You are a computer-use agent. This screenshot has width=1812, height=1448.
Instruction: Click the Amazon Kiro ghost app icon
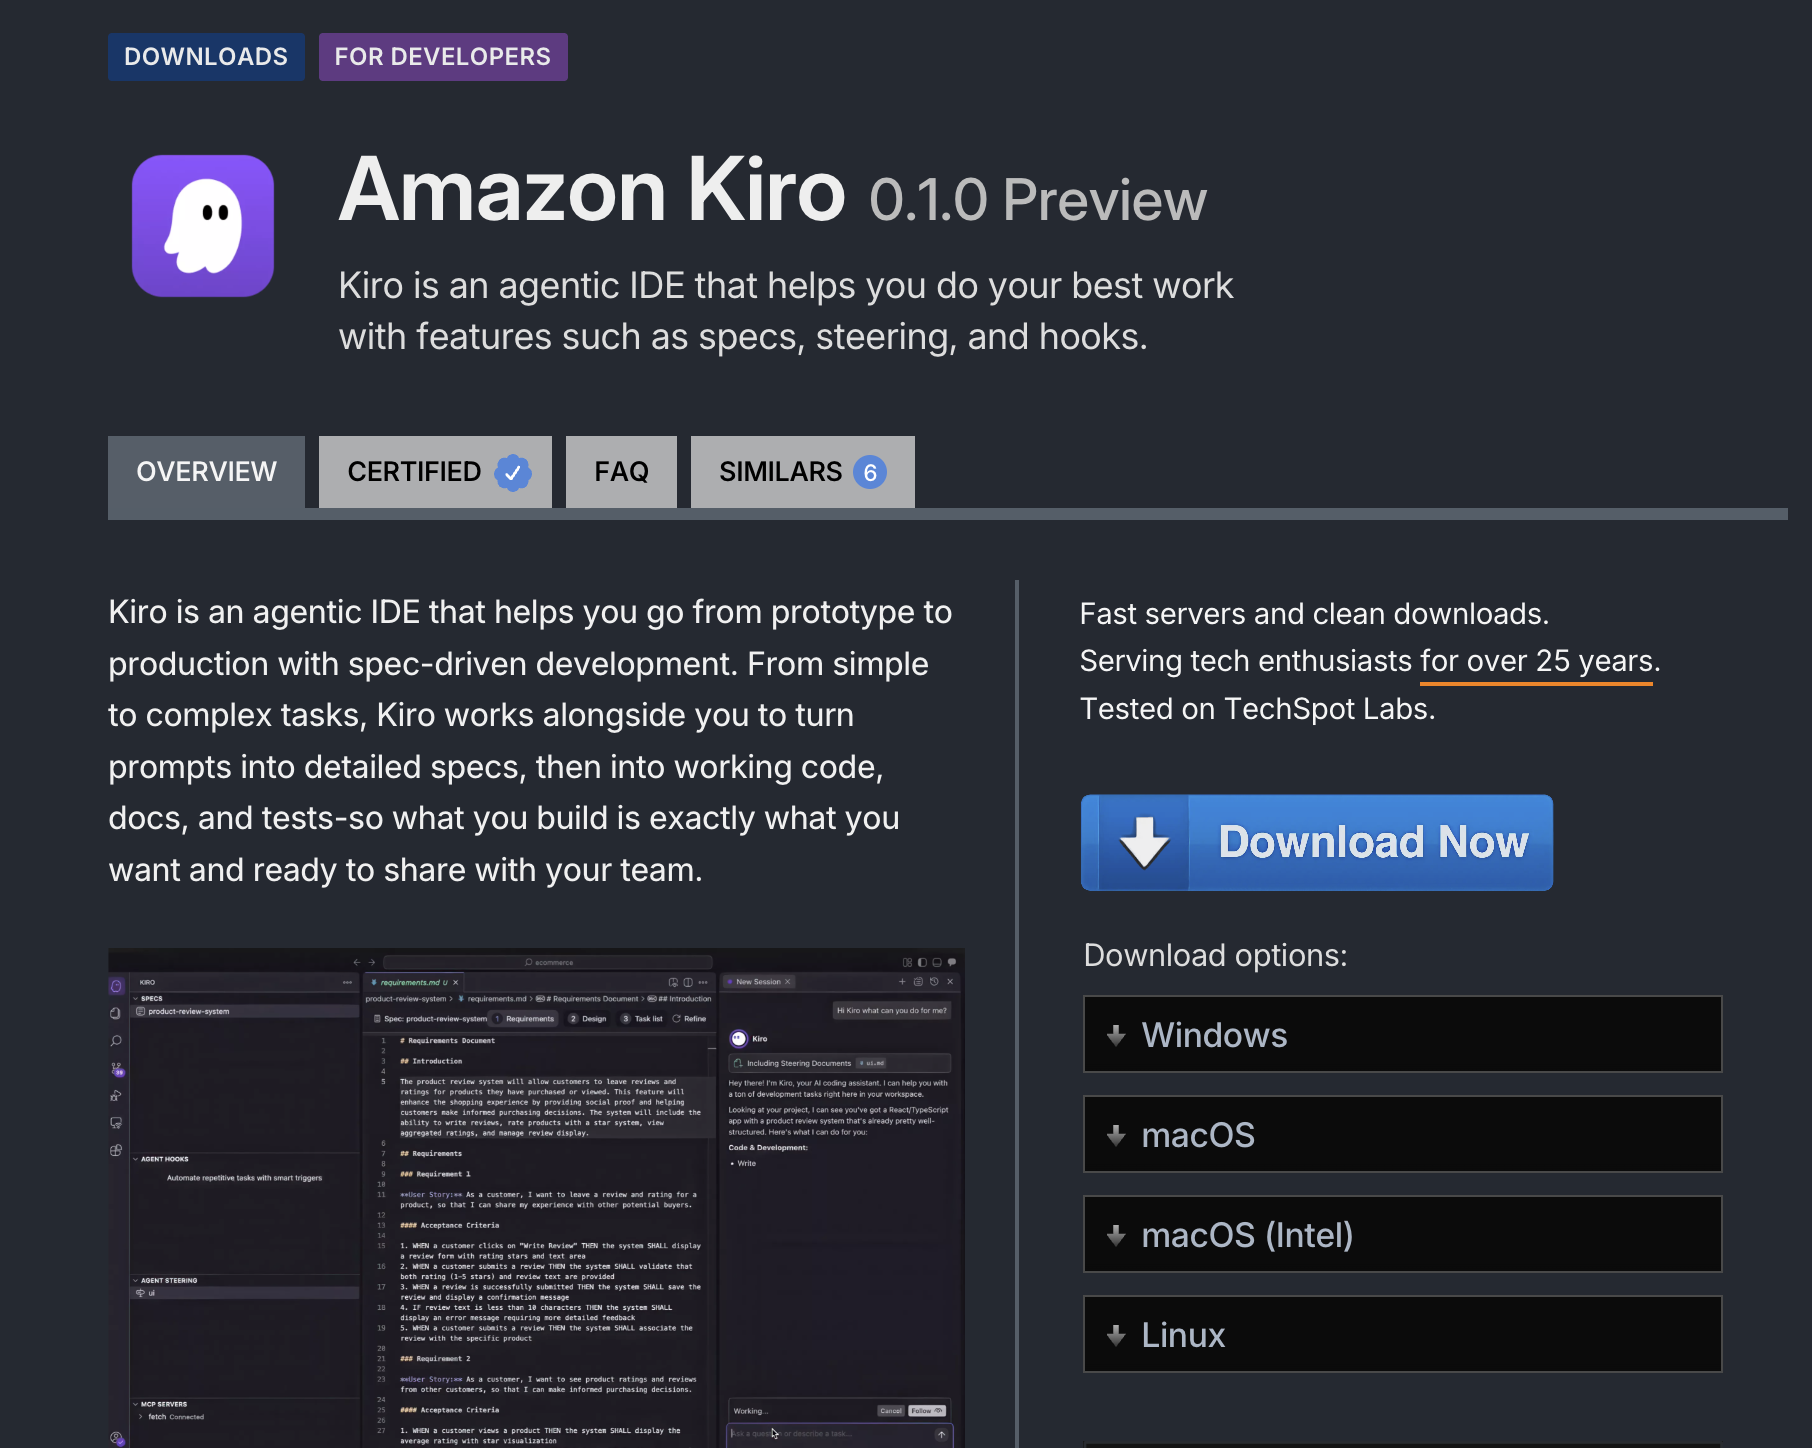pyautogui.click(x=203, y=226)
